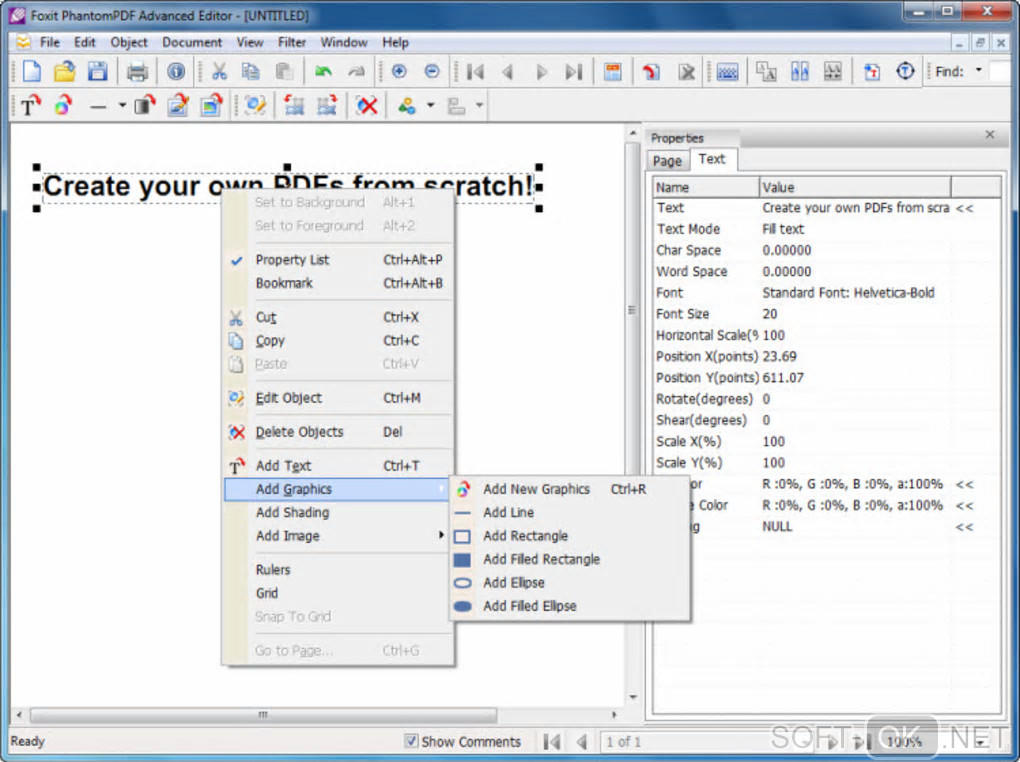
Task: Click the Undo arrow icon
Action: (x=323, y=71)
